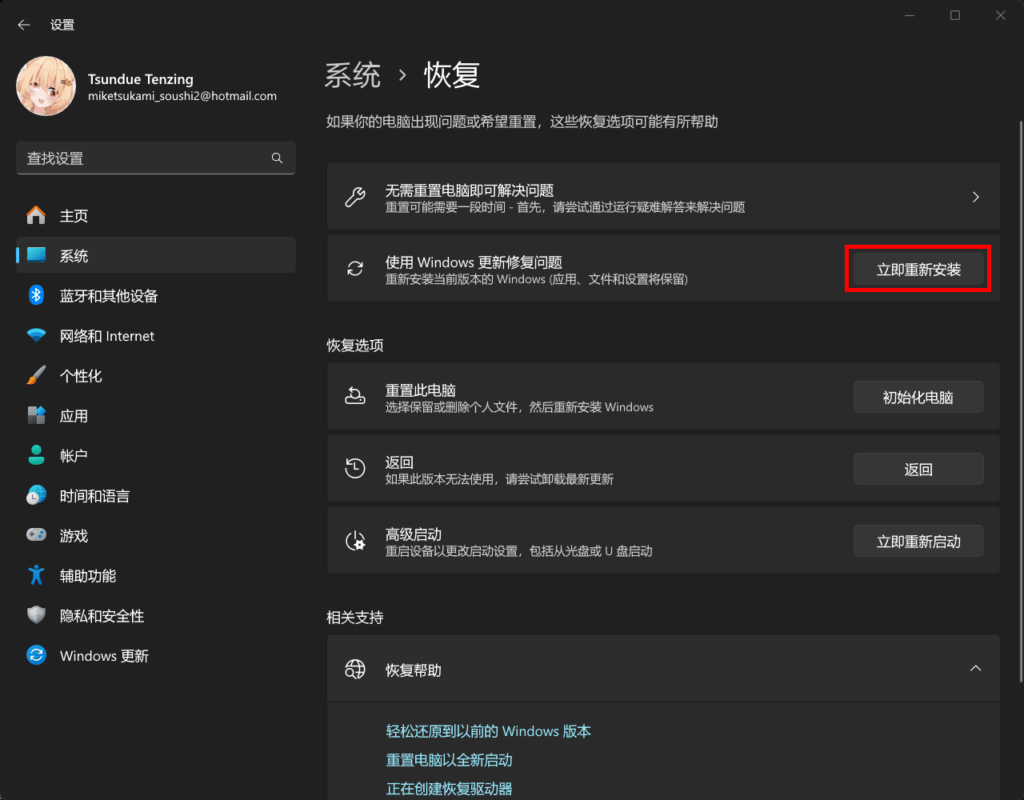Screen dimensions: 1024x800
Task: Select the 个性化 category label
Action: coord(80,376)
